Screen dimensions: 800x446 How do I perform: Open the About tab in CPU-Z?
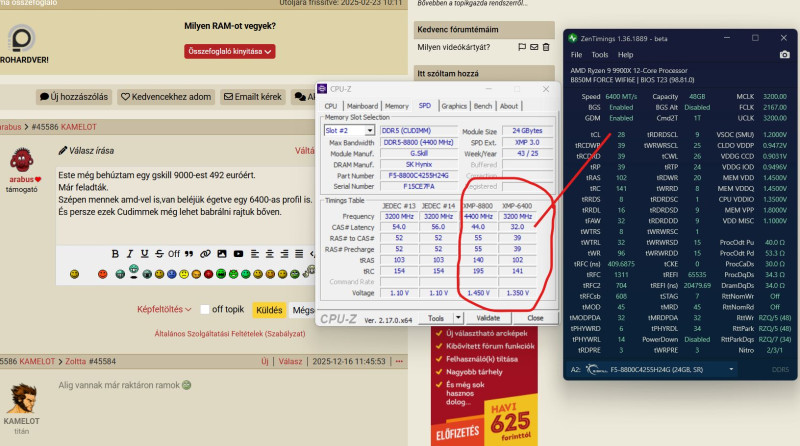click(509, 106)
